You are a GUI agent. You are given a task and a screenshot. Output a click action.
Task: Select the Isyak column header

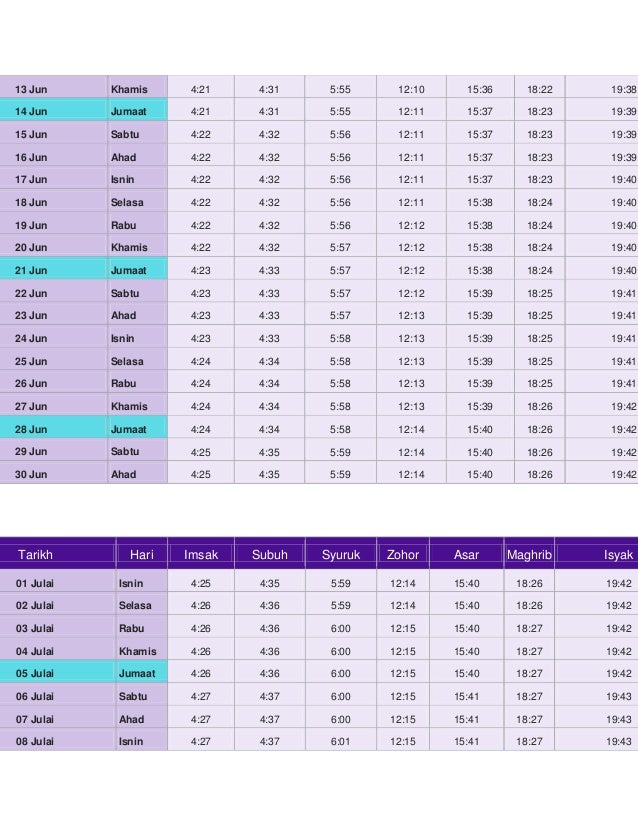click(x=596, y=554)
